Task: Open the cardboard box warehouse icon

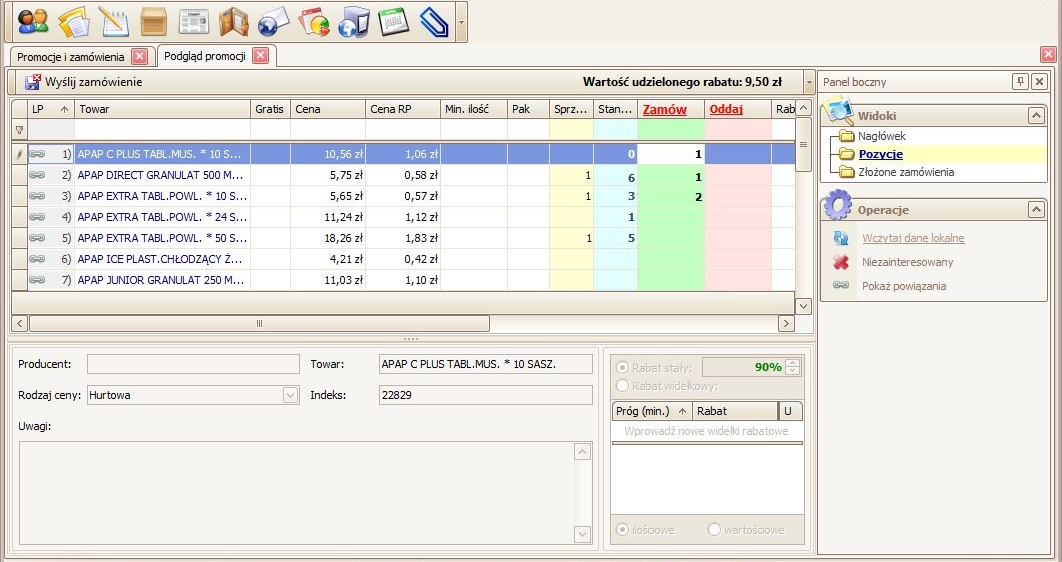Action: (x=153, y=21)
